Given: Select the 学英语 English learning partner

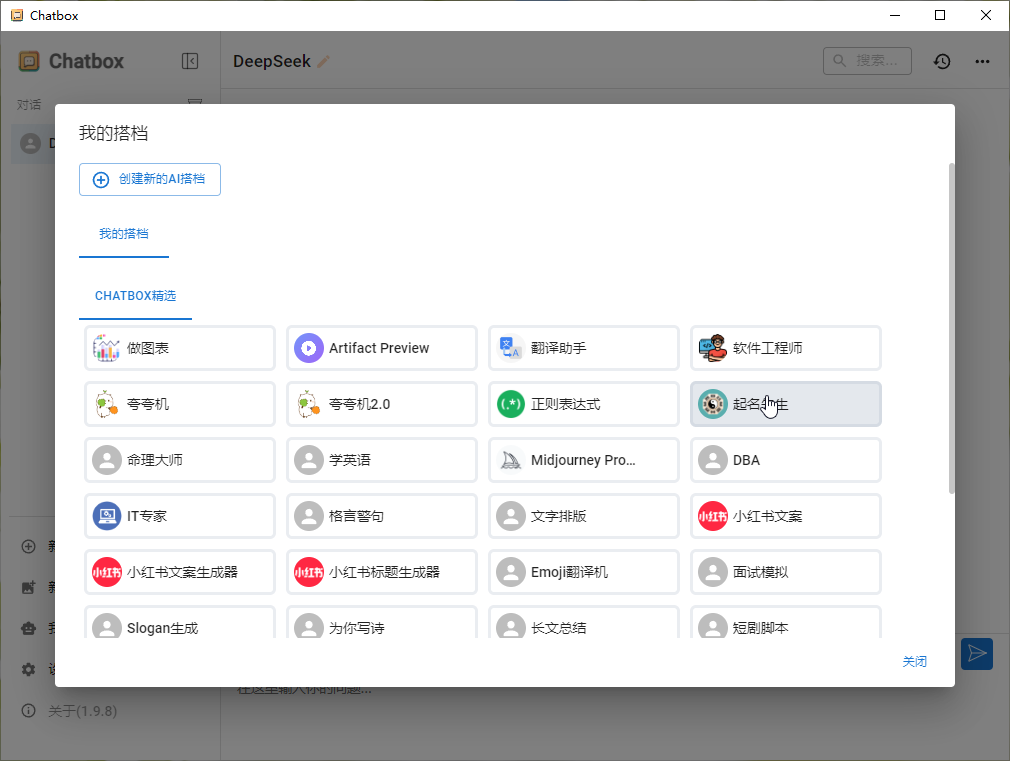Looking at the screenshot, I should 382,460.
